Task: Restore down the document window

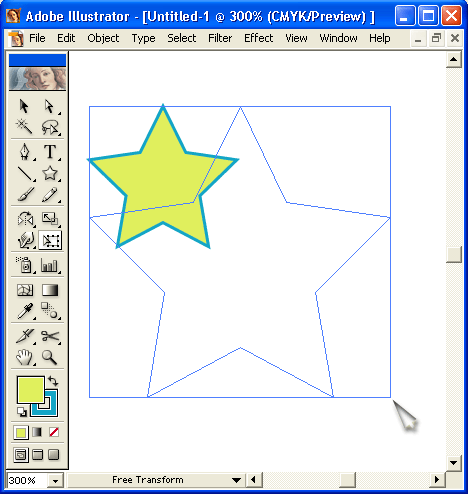Action: click(x=436, y=39)
